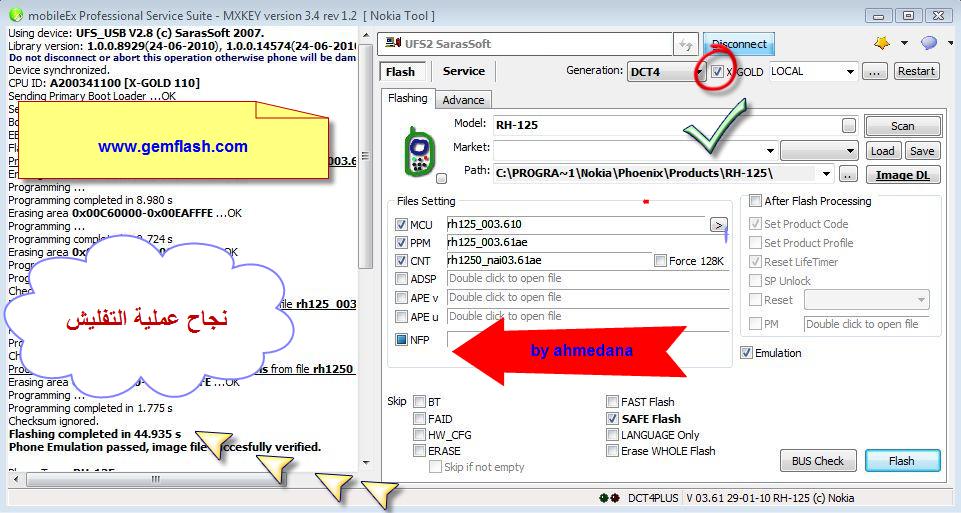
Task: Open the LOCAL dropdown
Action: 849,72
